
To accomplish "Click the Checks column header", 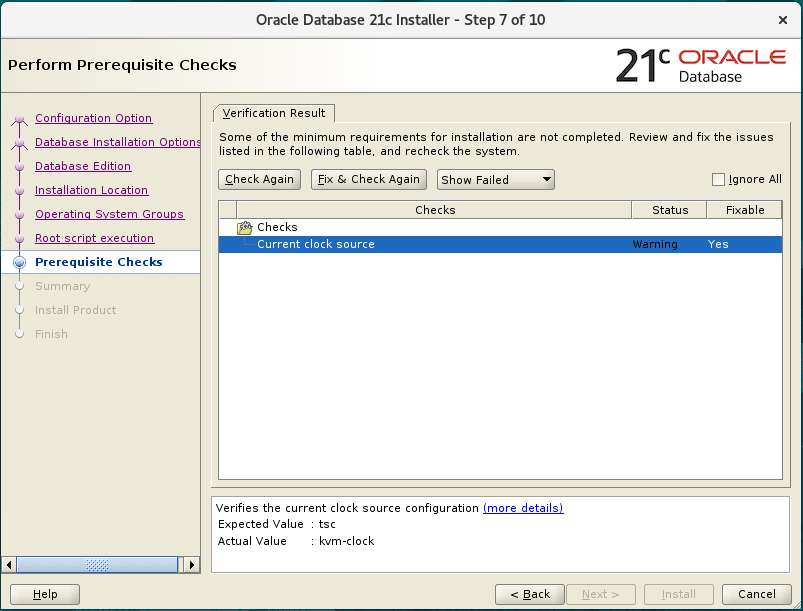I will click(434, 210).
